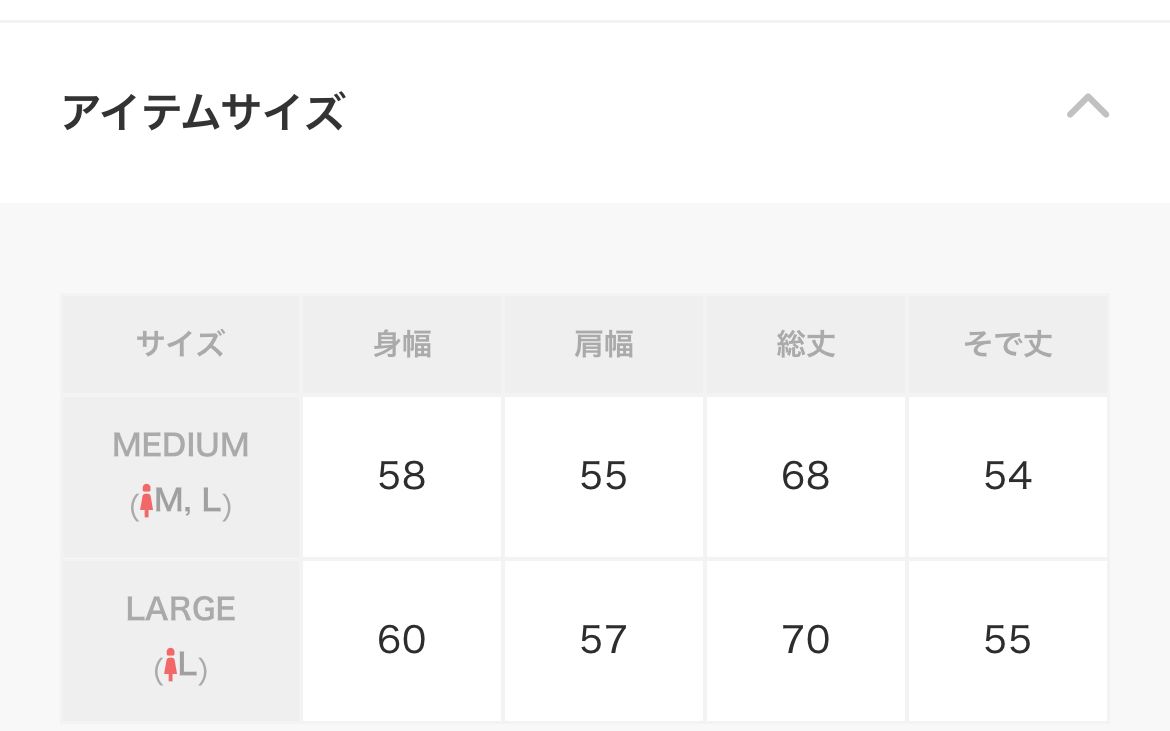The height and width of the screenshot is (731, 1170).
Task: Click LARGE 身幅 value 60
Action: (x=402, y=640)
